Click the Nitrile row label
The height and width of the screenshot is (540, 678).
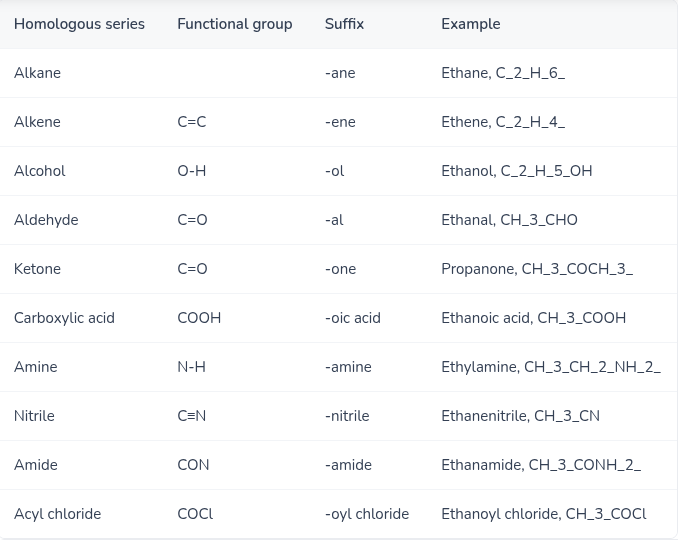[x=35, y=416]
